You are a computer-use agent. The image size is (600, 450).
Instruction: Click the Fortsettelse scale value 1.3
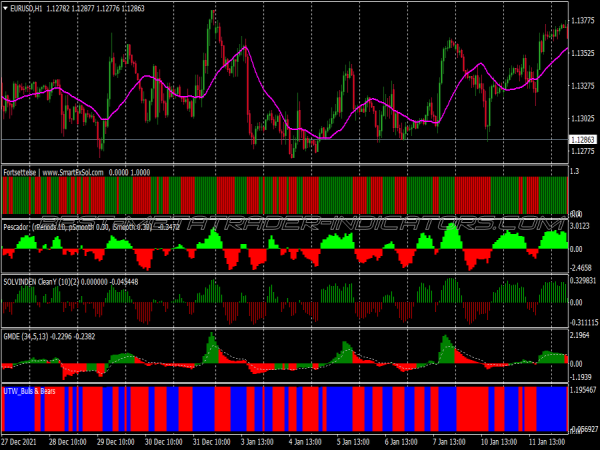(574, 171)
